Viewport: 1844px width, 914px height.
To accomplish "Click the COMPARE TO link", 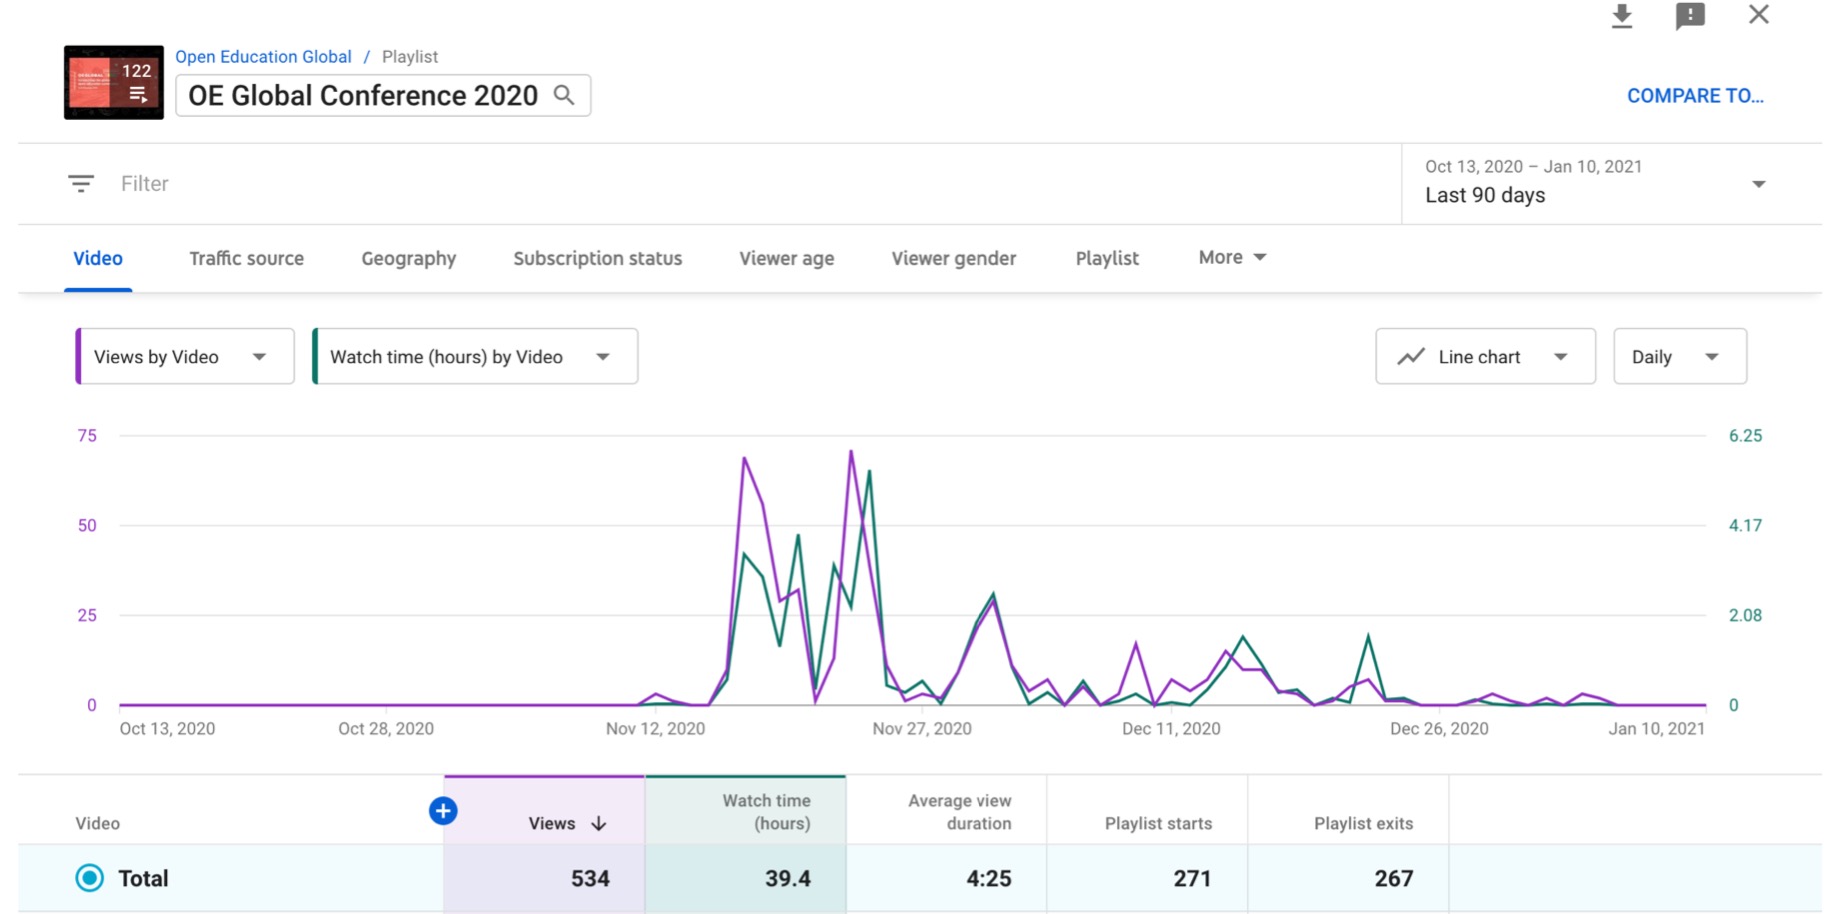I will click(x=1695, y=95).
